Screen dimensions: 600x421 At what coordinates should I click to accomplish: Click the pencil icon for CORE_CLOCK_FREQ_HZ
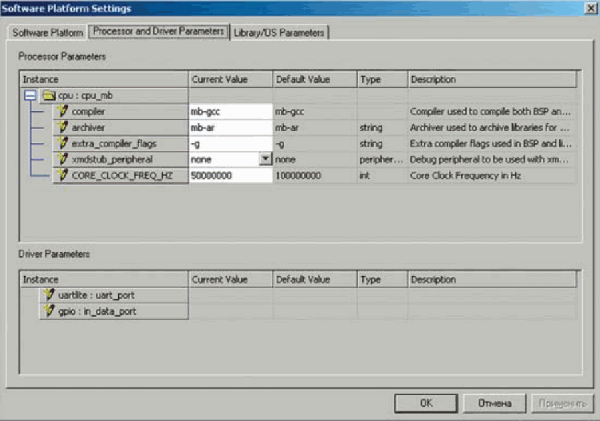pos(63,176)
